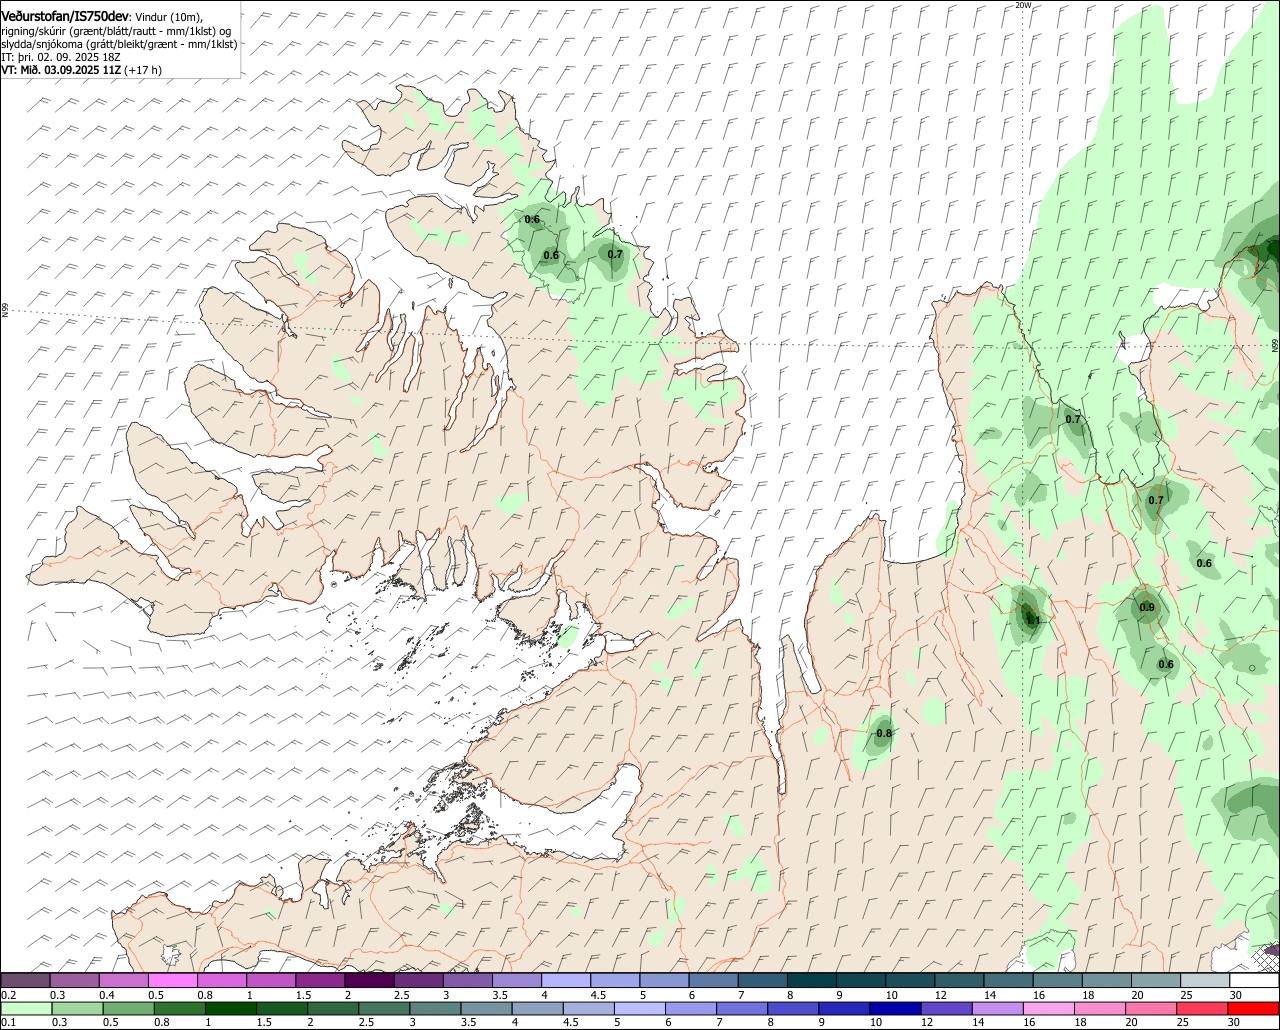The width and height of the screenshot is (1280, 1030).
Task: Pick the palest green bottom legend swatch between 0.1 and 0.3
Action: coord(26,1009)
